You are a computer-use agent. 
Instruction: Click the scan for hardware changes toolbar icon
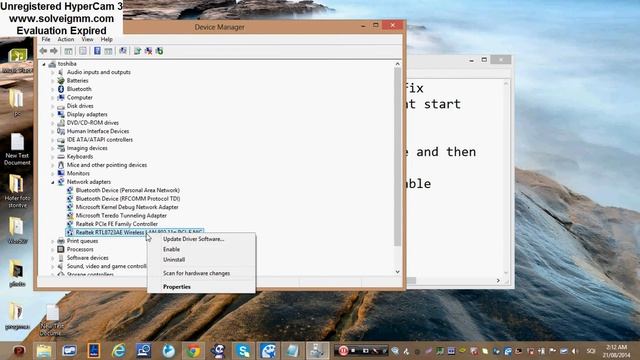pyautogui.click(x=122, y=51)
